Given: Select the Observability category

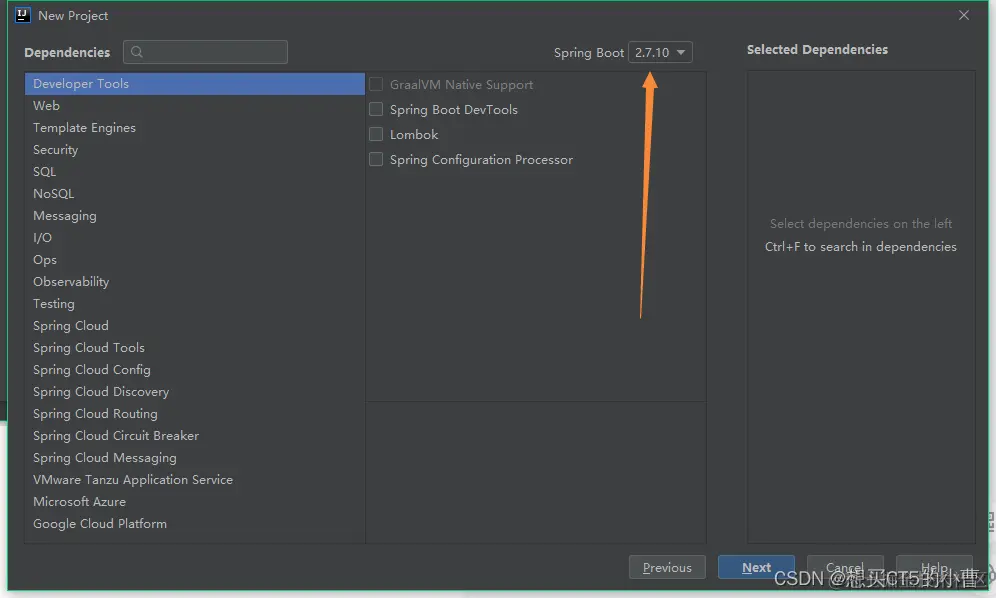Looking at the screenshot, I should 194,282.
